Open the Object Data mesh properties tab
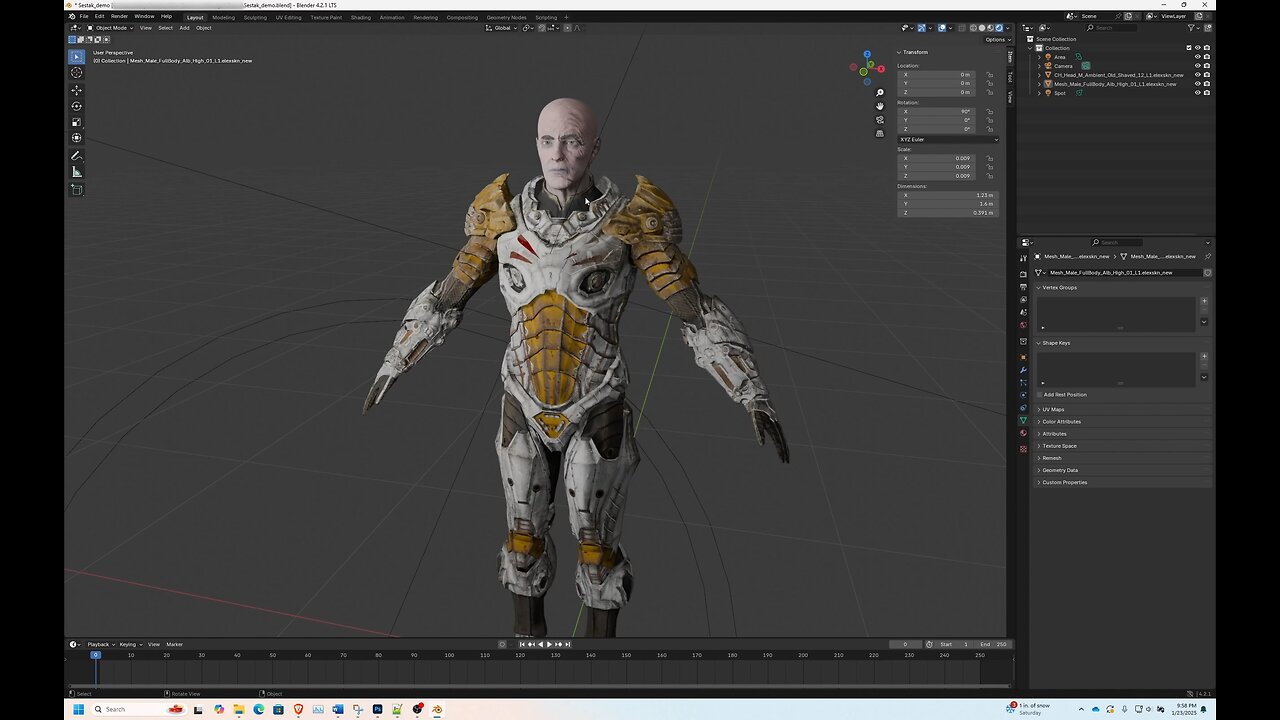1280x720 pixels. click(x=1023, y=421)
